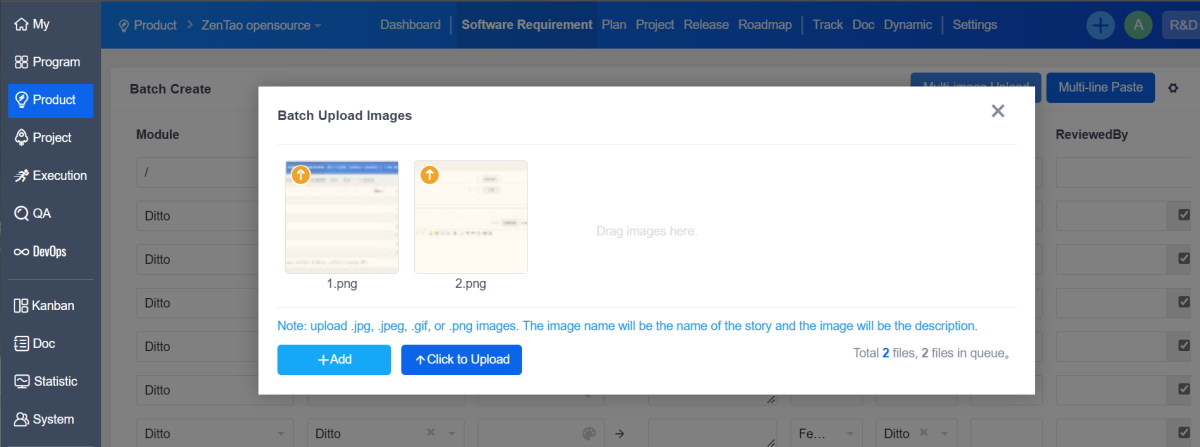Open the R&D mode dropdown
This screenshot has width=1200, height=447.
click(x=1180, y=25)
